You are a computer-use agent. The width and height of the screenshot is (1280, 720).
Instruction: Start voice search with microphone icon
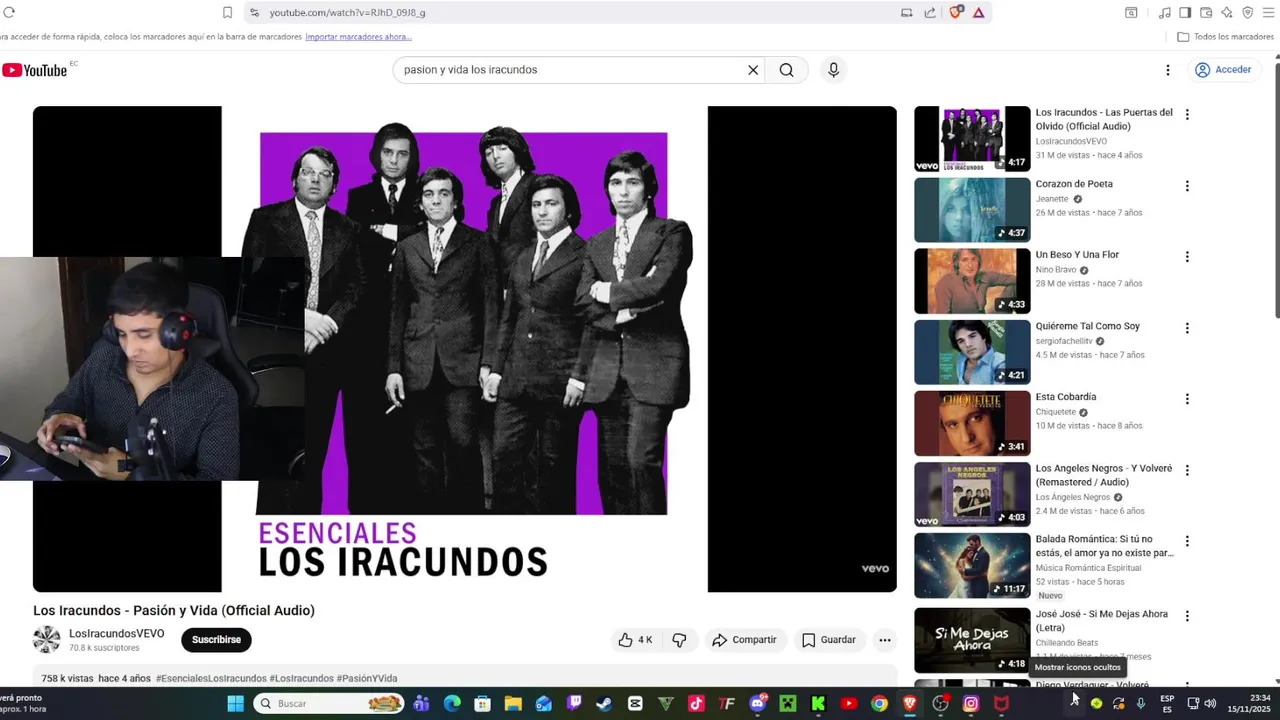click(833, 70)
